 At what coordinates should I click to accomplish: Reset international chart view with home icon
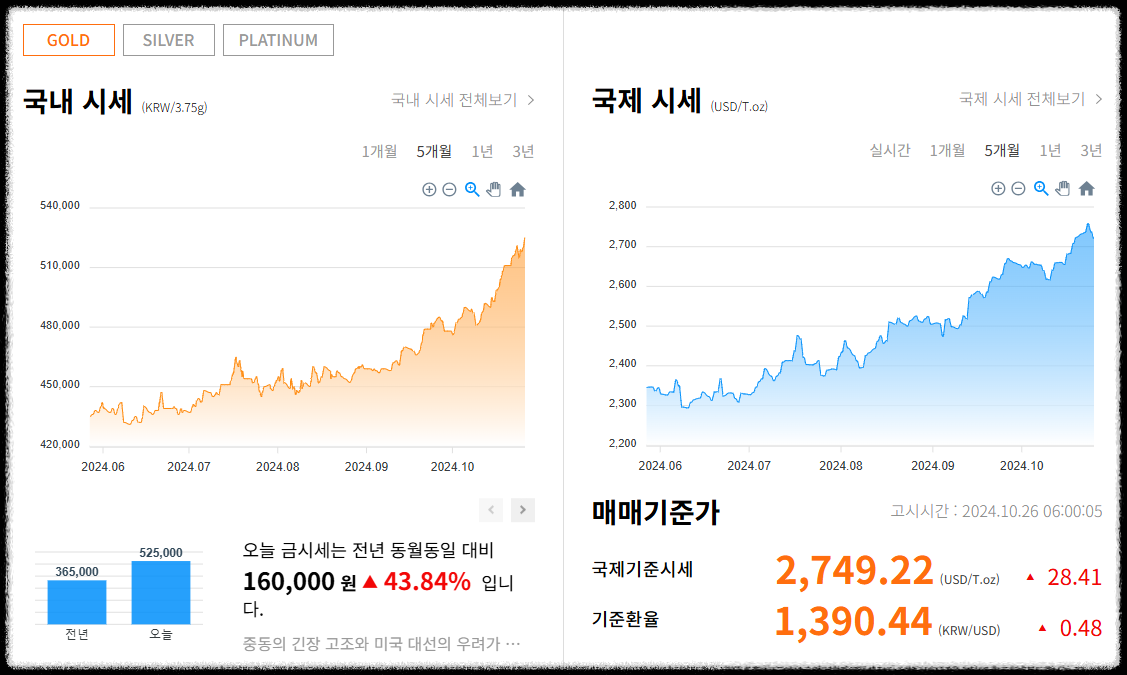(1086, 188)
